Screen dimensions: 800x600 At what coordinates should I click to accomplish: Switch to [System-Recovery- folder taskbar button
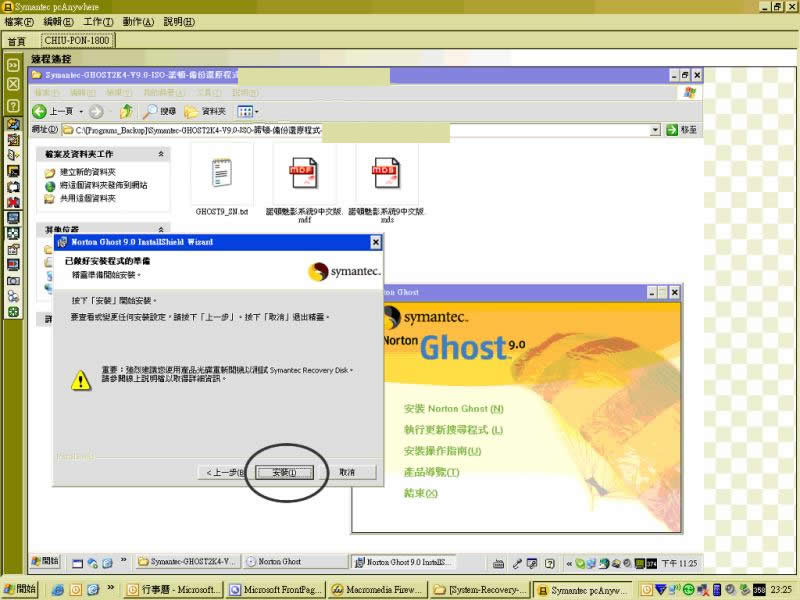tap(480, 590)
